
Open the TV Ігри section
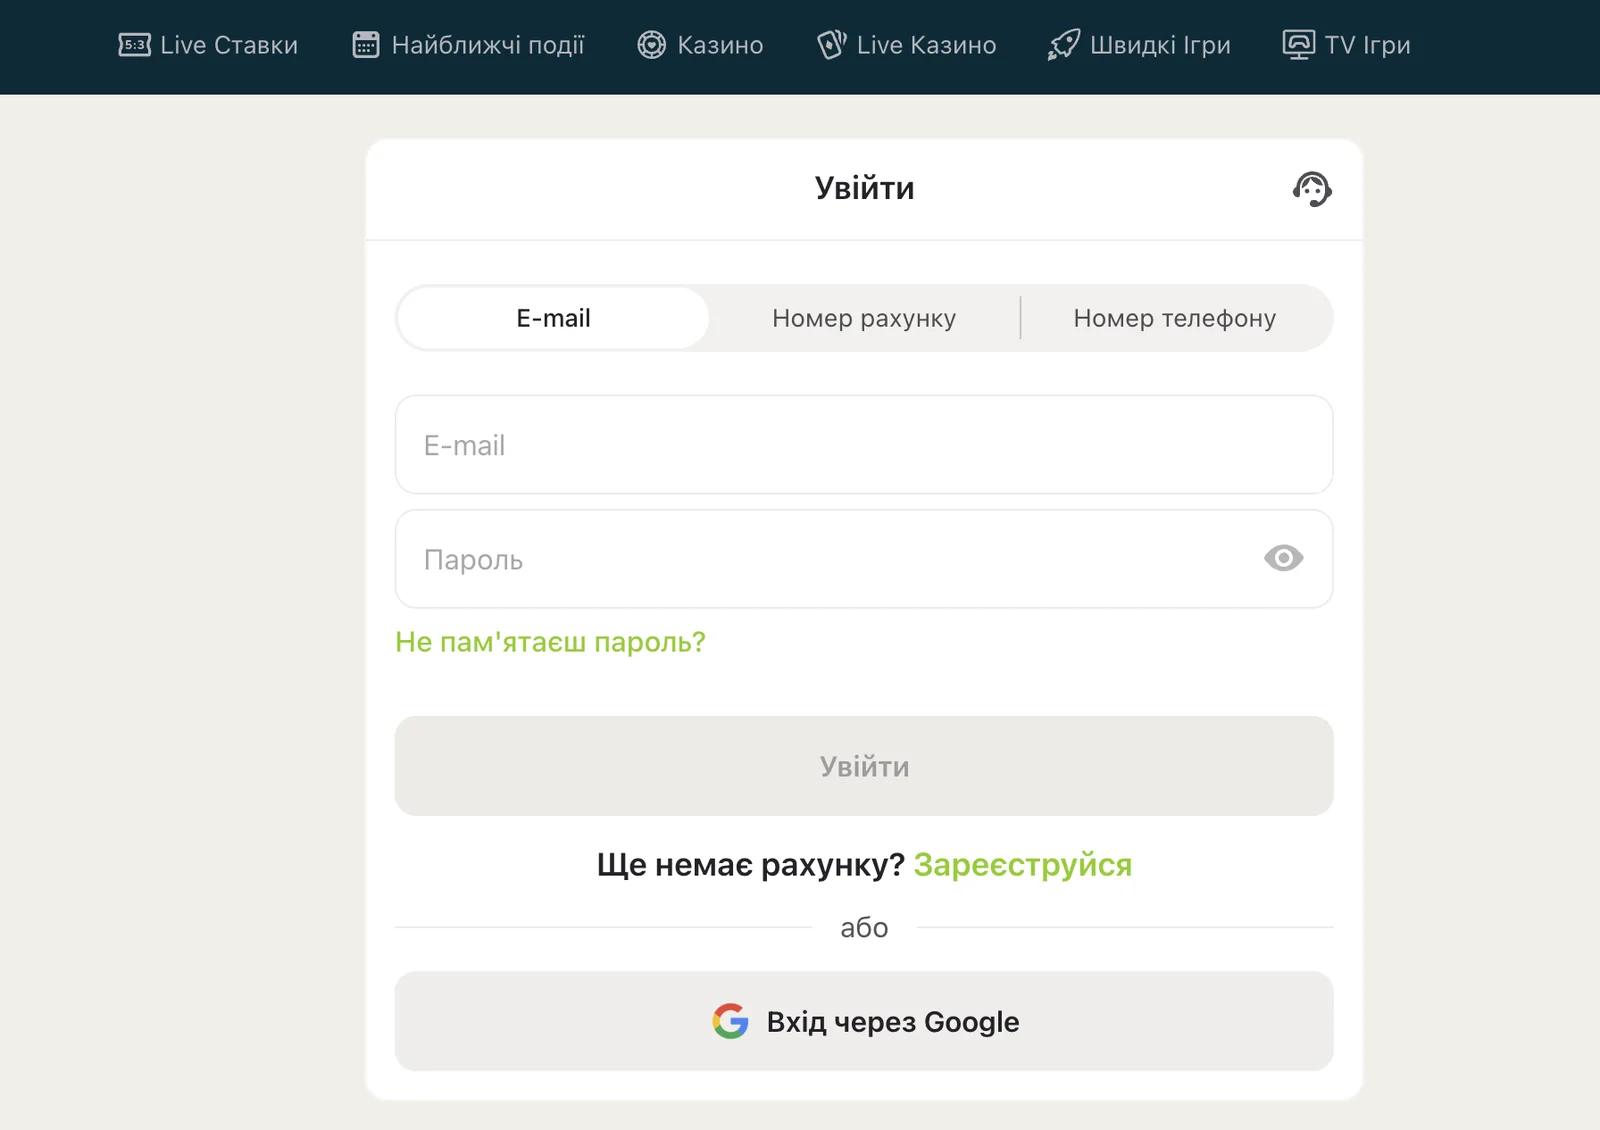(x=1346, y=45)
